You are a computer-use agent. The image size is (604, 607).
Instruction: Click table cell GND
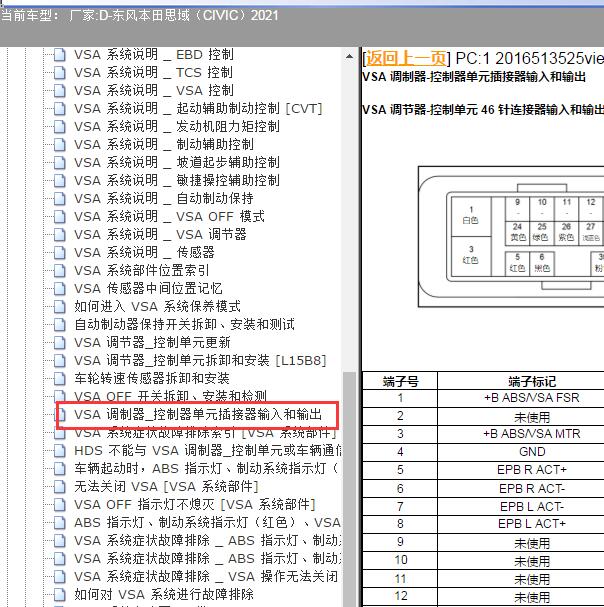532,452
